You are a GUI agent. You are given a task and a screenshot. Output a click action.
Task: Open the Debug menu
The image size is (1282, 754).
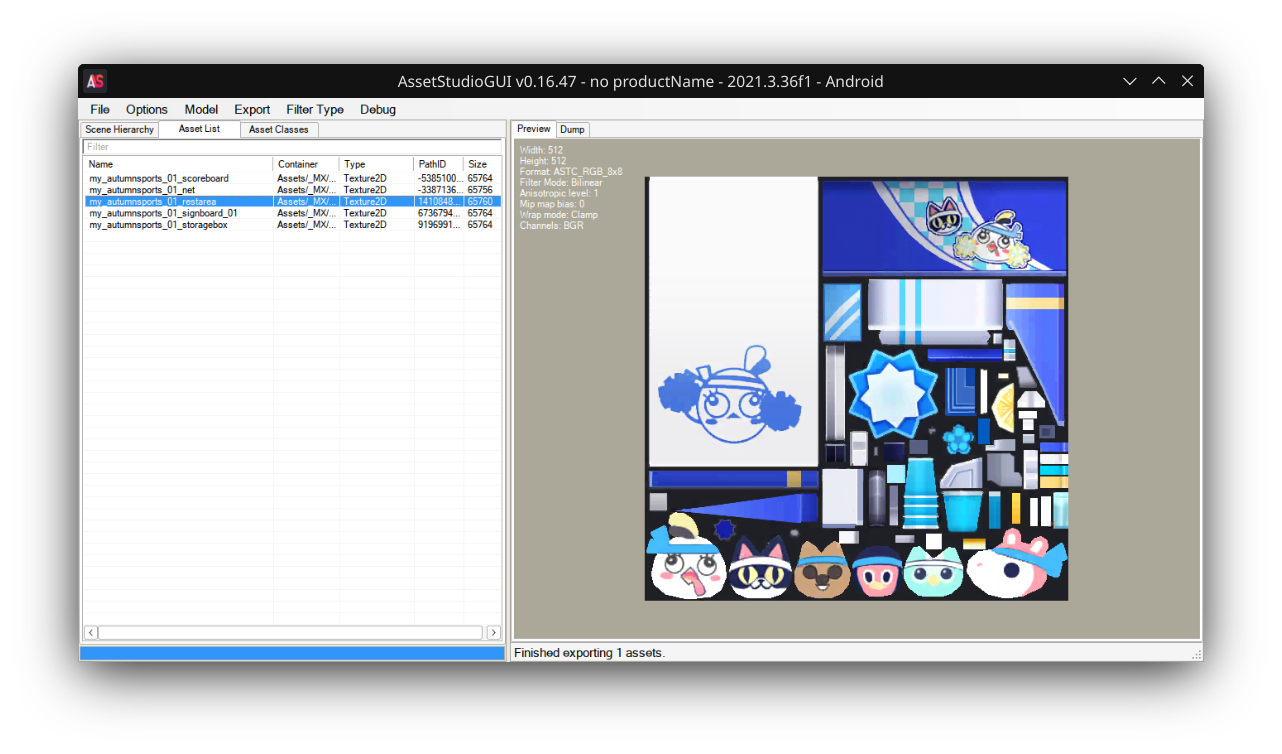point(378,110)
